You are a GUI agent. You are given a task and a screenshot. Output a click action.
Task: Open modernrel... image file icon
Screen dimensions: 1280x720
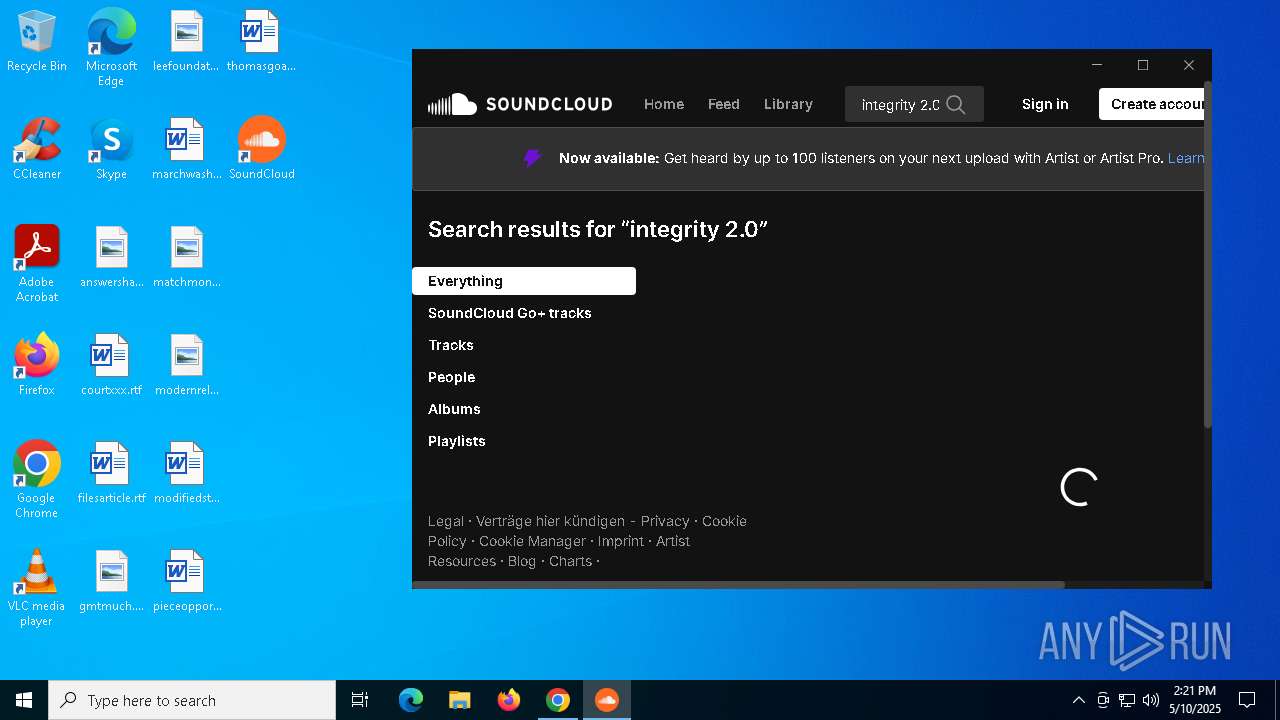pos(186,365)
